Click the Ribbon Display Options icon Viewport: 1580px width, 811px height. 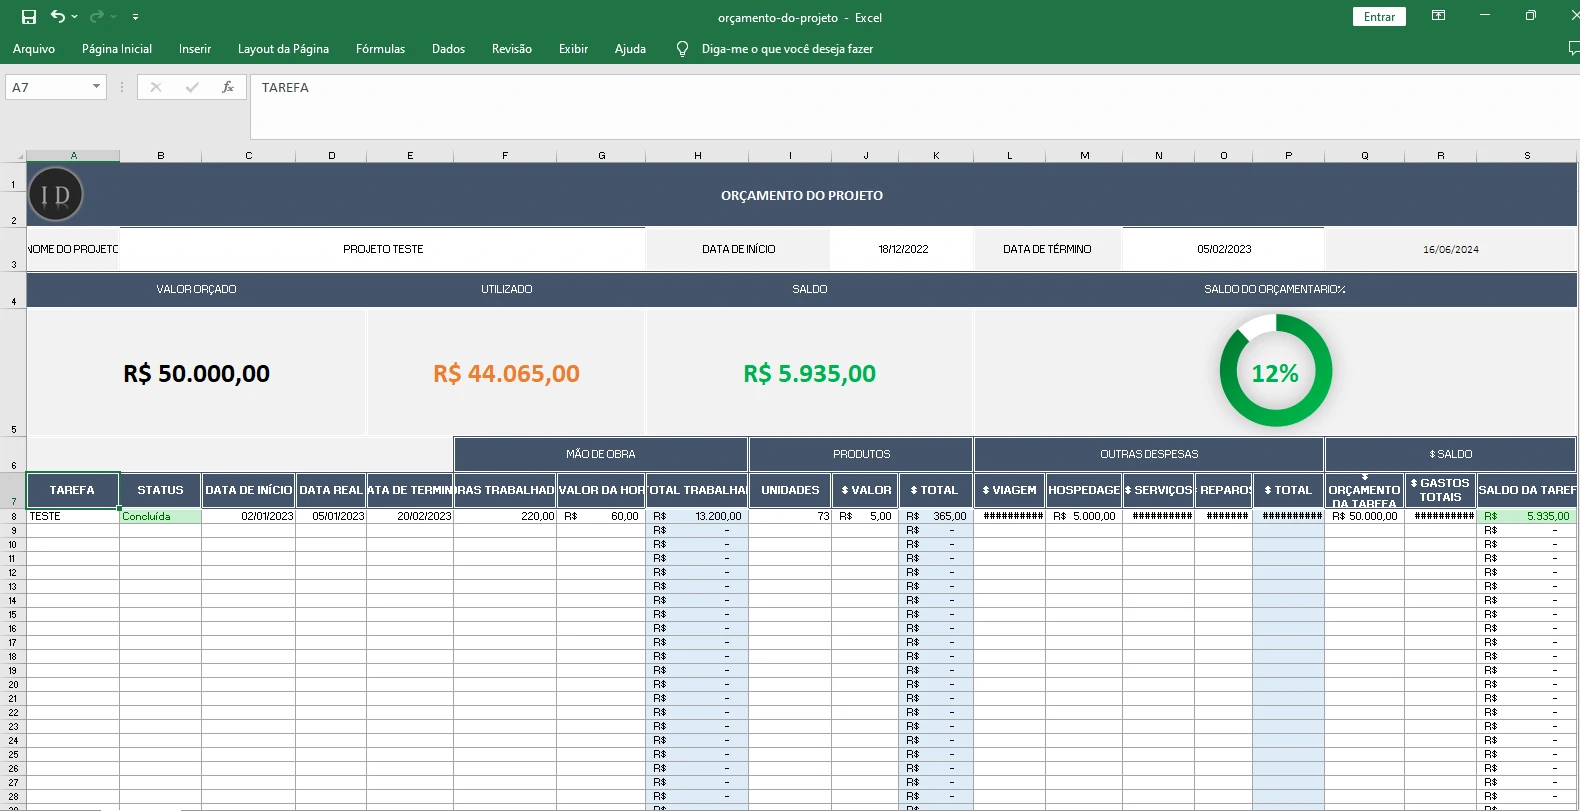1438,16
